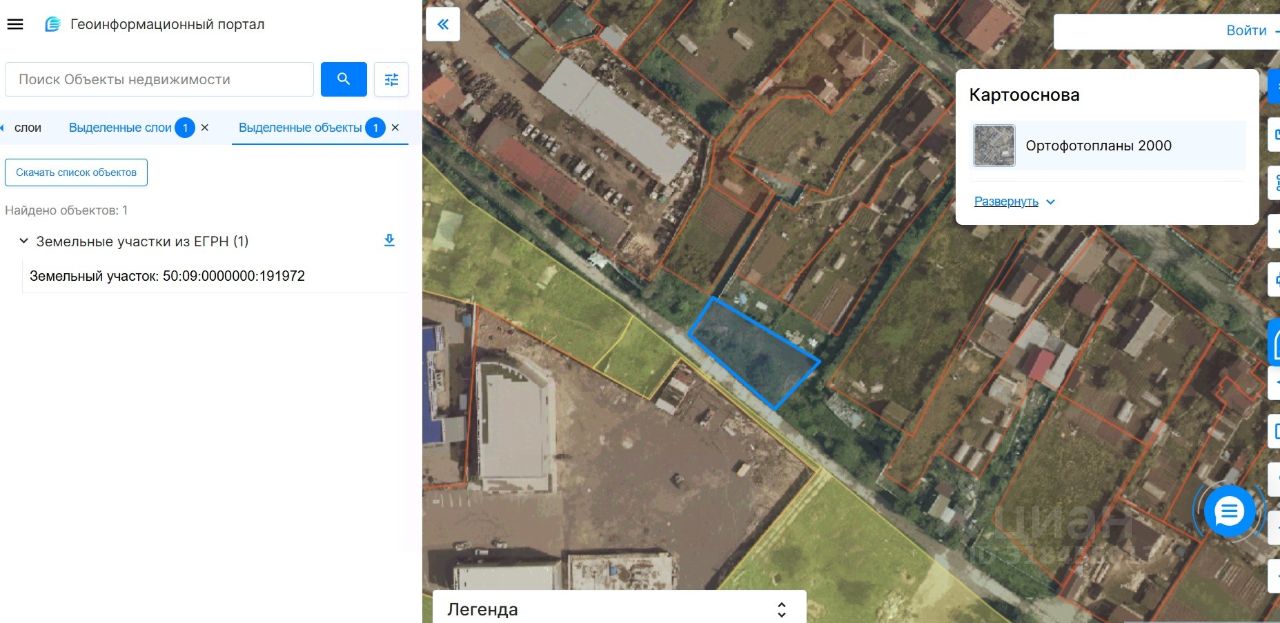Select the Ортофотопланы 2000 basemap thumbnail

pyautogui.click(x=994, y=145)
